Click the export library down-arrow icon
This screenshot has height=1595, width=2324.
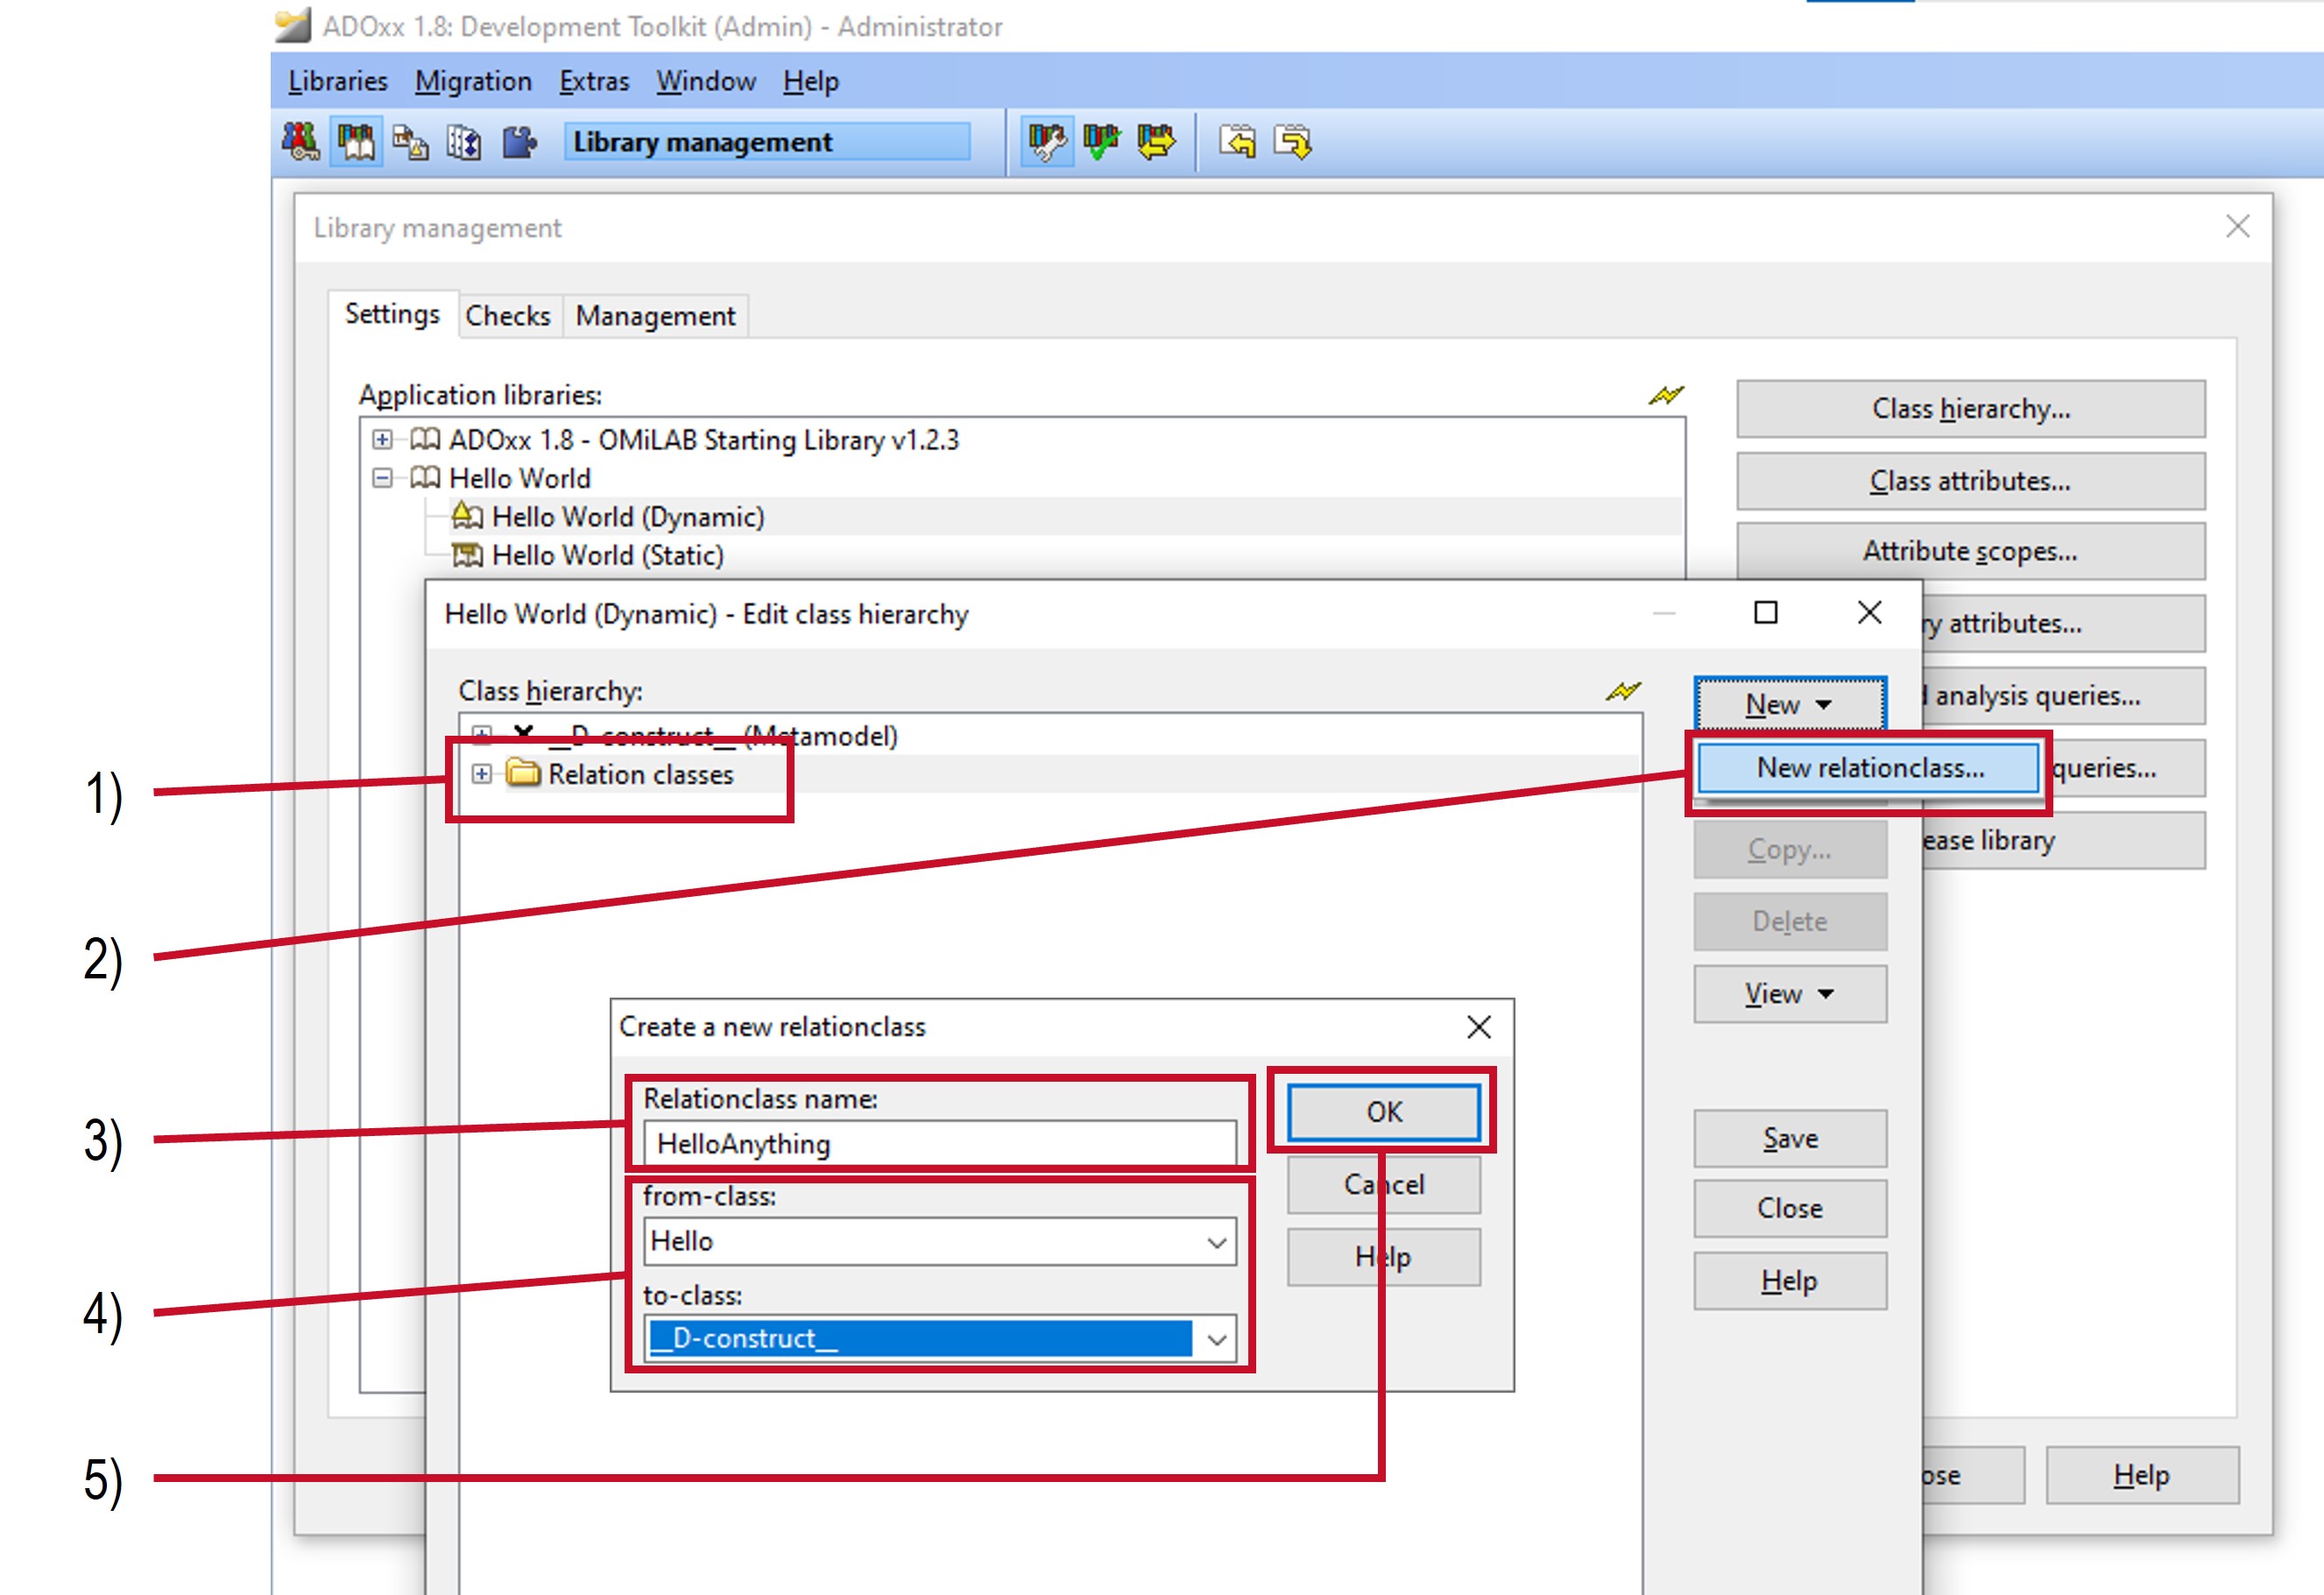pos(1293,141)
